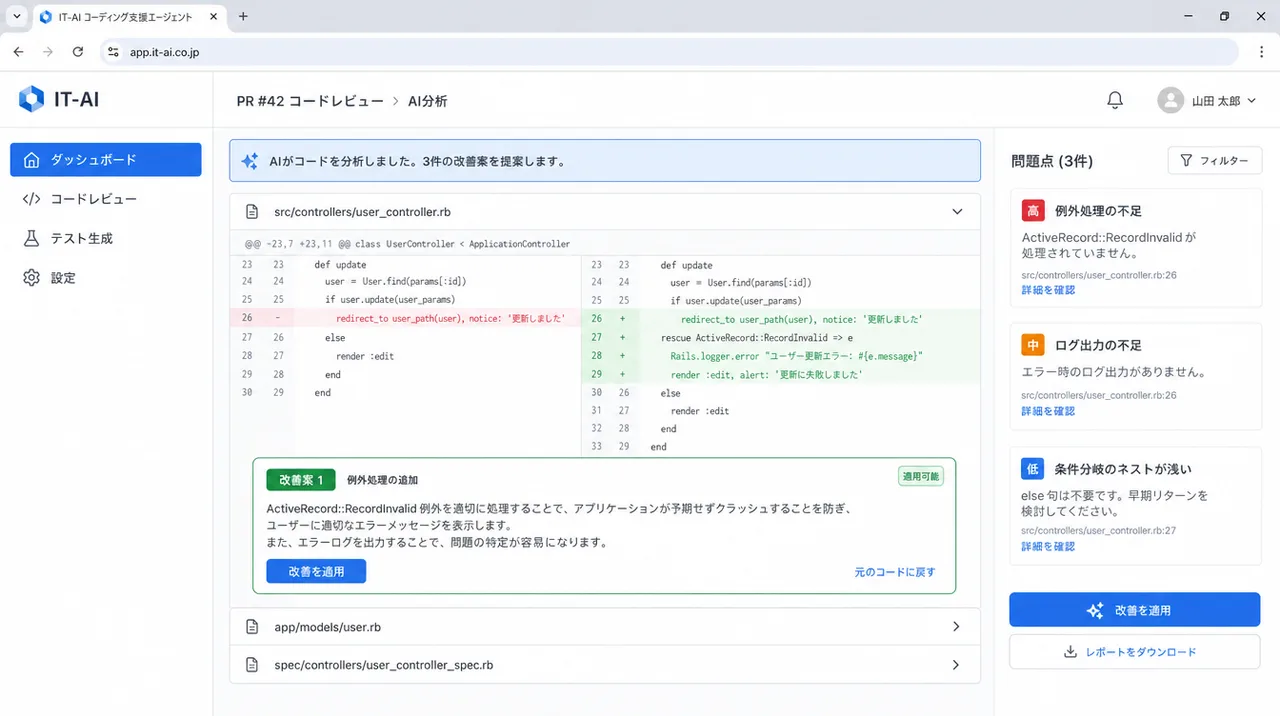Click the funnel icon in フィルター
This screenshot has height=716, width=1280.
[x=1186, y=161]
